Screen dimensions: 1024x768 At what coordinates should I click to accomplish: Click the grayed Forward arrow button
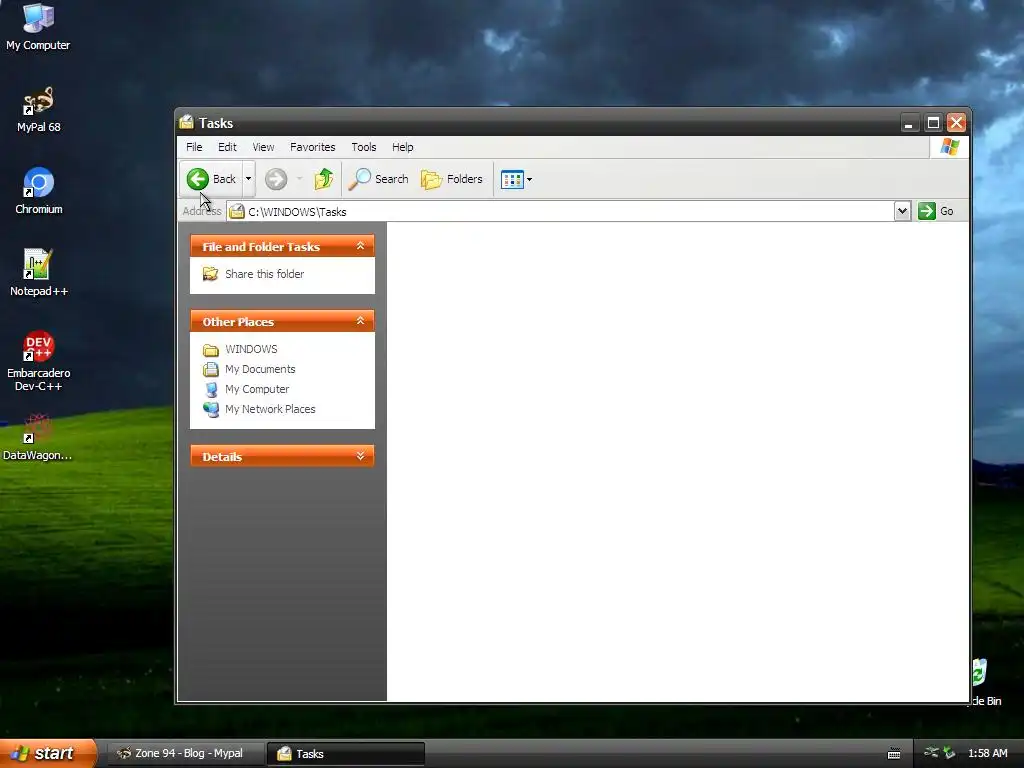pyautogui.click(x=276, y=179)
